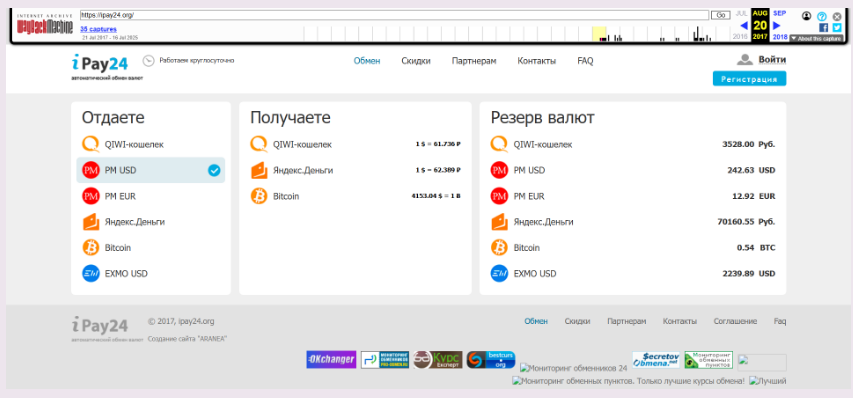The height and width of the screenshot is (398, 853).
Task: Click the 2239.89 USD reserve value
Action: 749,273
